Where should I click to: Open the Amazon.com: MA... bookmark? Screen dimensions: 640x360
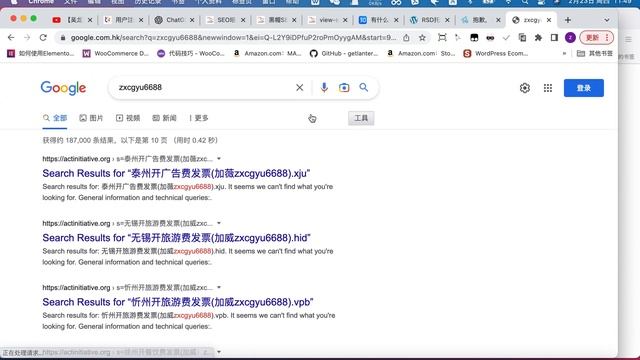click(267, 53)
